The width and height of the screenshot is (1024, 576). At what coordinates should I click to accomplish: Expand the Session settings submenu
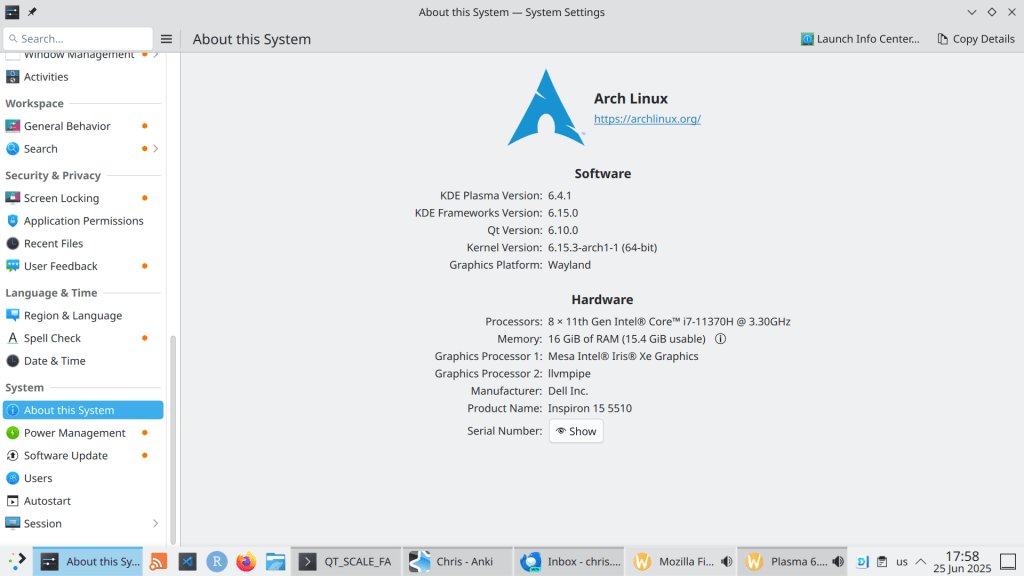pyautogui.click(x=155, y=523)
